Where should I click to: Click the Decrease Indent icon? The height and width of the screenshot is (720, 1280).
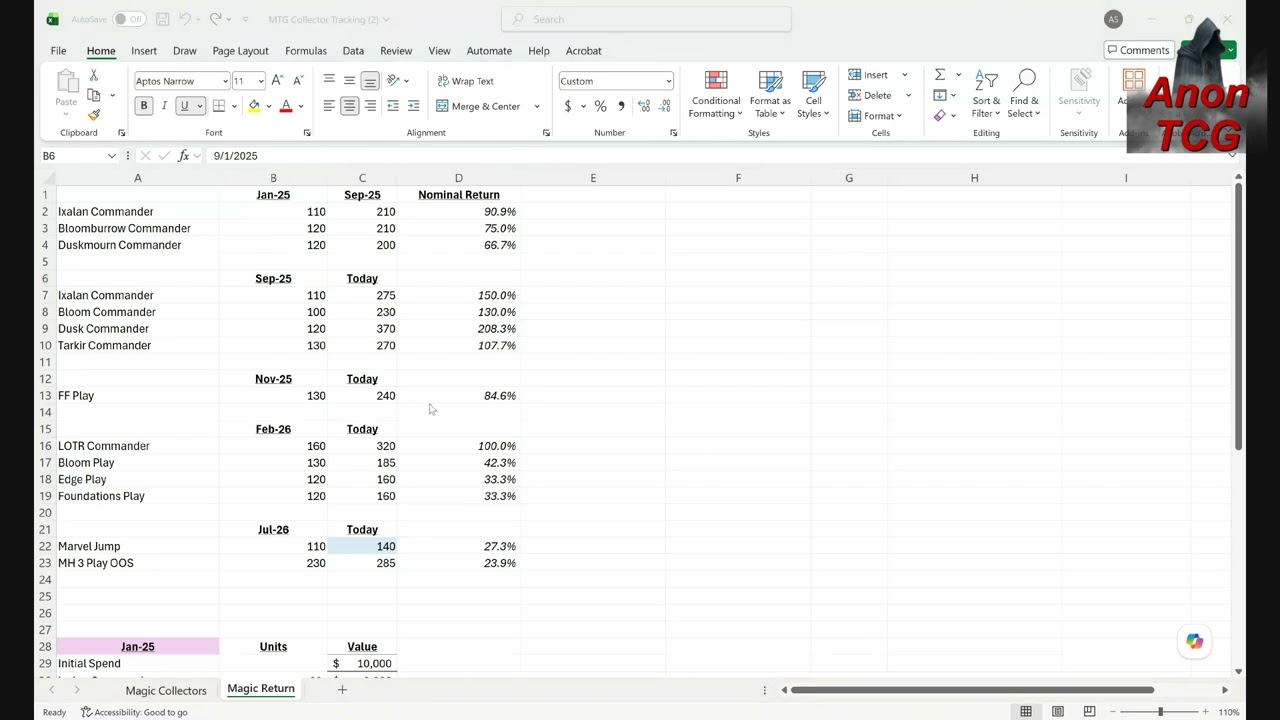pos(393,106)
